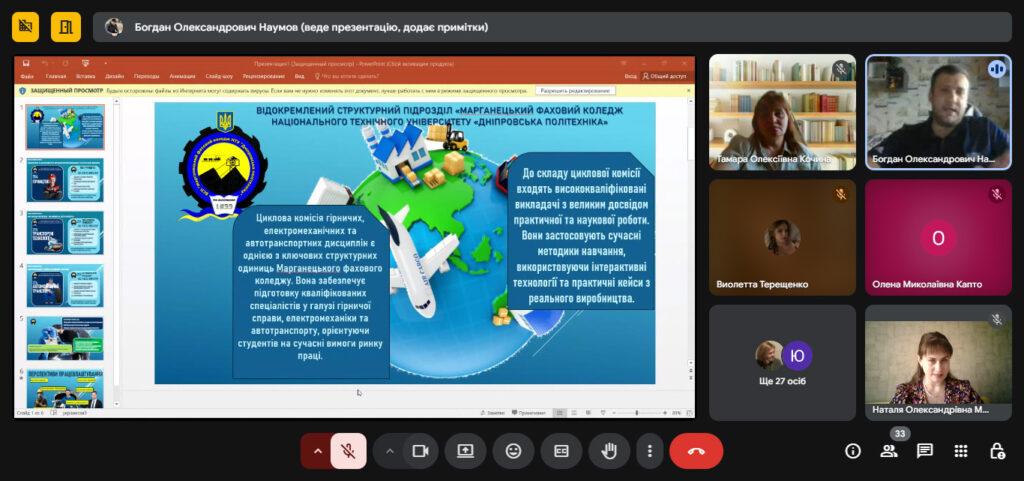The image size is (1024, 481).
Task: Adjust the PowerPoint zoom slider handle
Action: [x=637, y=412]
